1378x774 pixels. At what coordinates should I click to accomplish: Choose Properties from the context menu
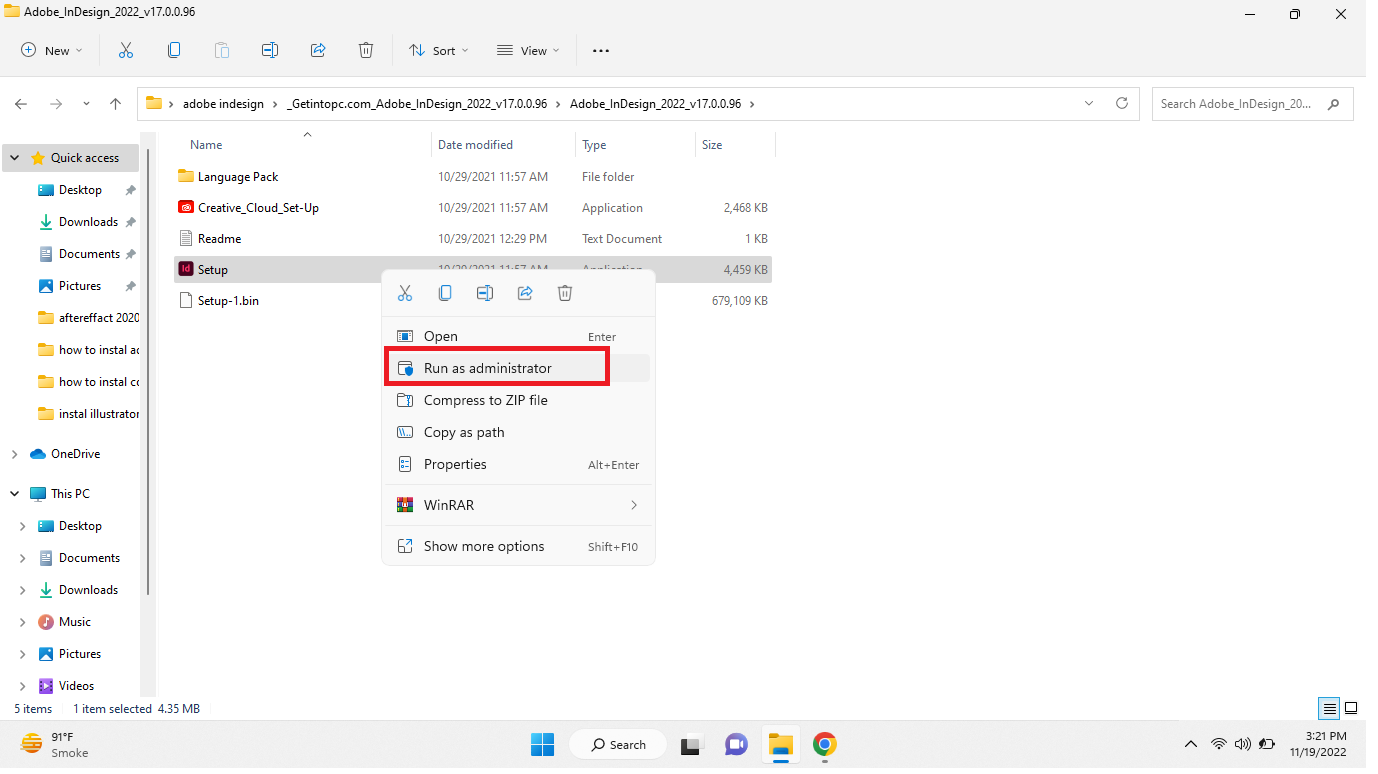point(518,464)
